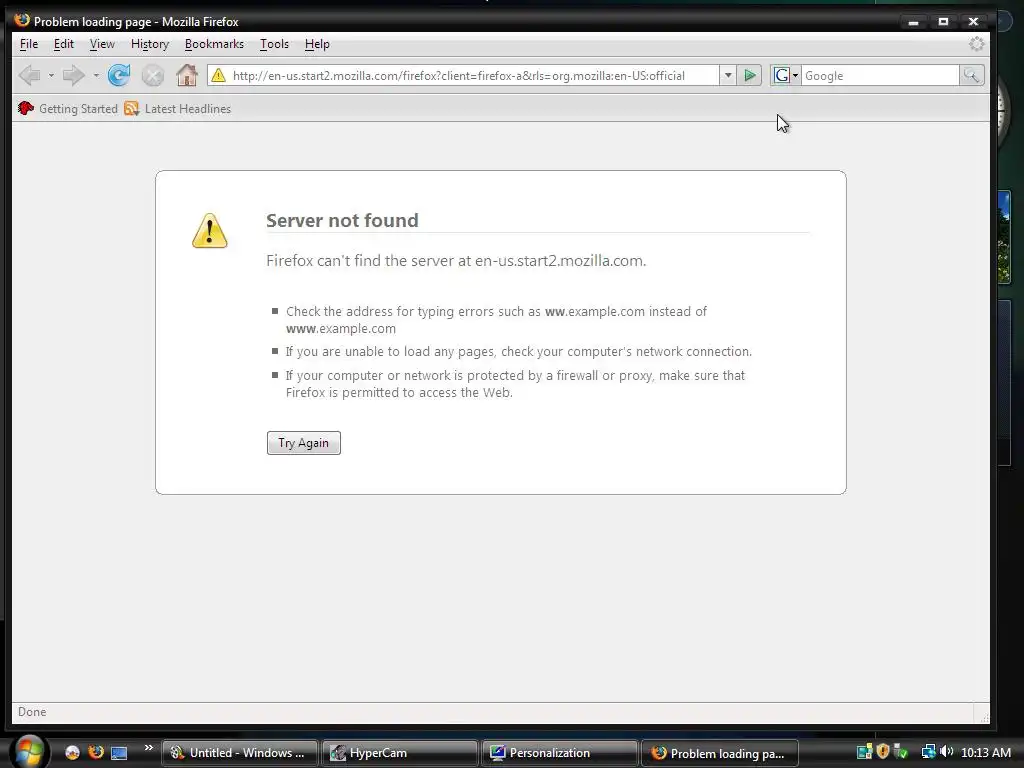
Task: Click the security shield tray icon
Action: [883, 752]
